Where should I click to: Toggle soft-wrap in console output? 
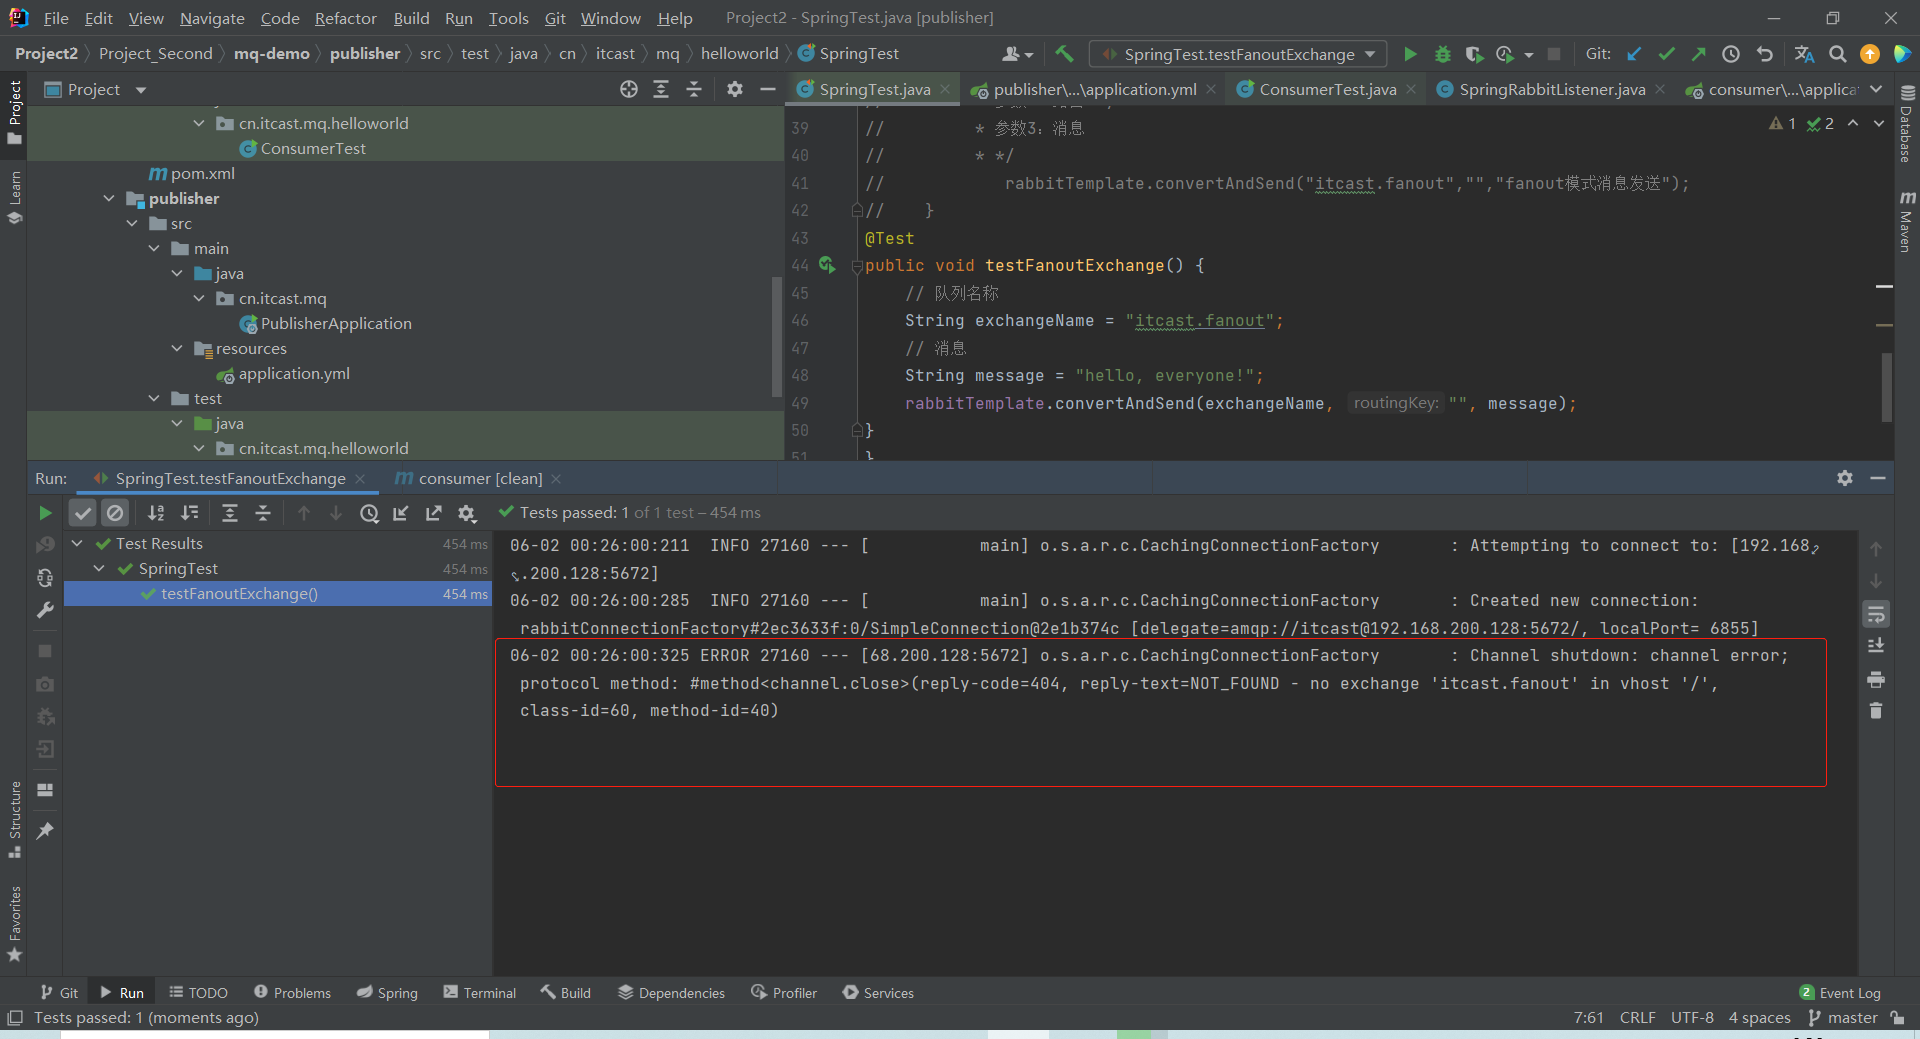coord(1876,614)
